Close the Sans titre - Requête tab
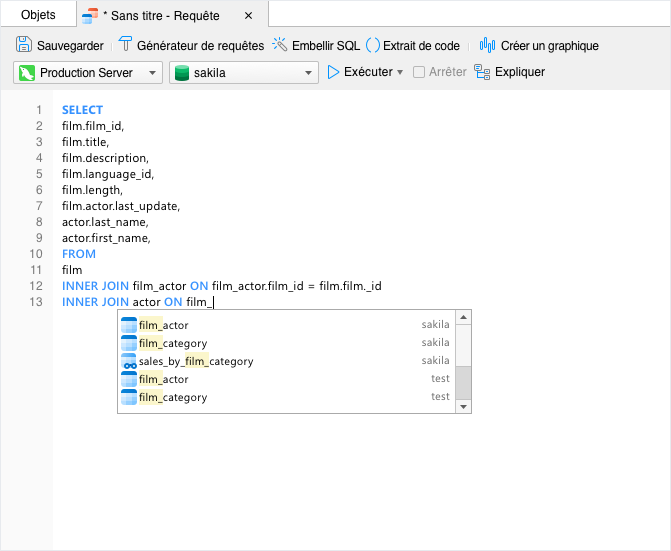The height and width of the screenshot is (551, 671). [x=248, y=16]
